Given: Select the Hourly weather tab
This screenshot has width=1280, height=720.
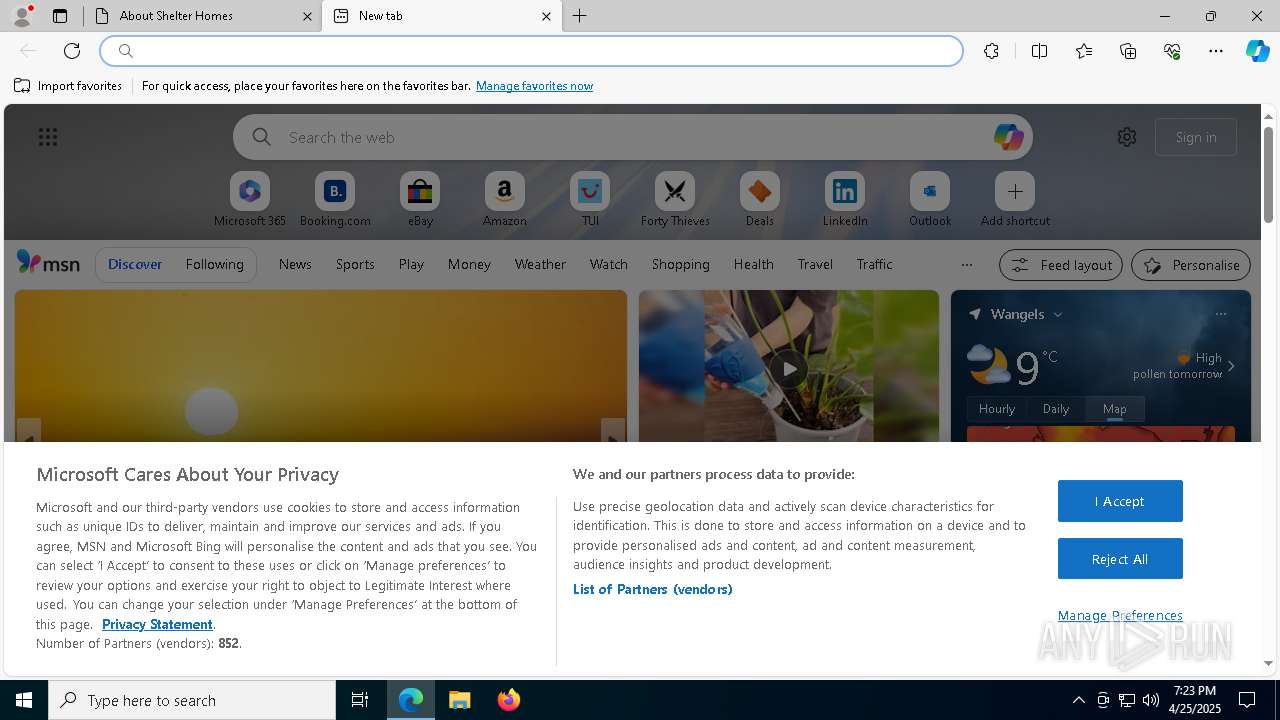Looking at the screenshot, I should [997, 408].
